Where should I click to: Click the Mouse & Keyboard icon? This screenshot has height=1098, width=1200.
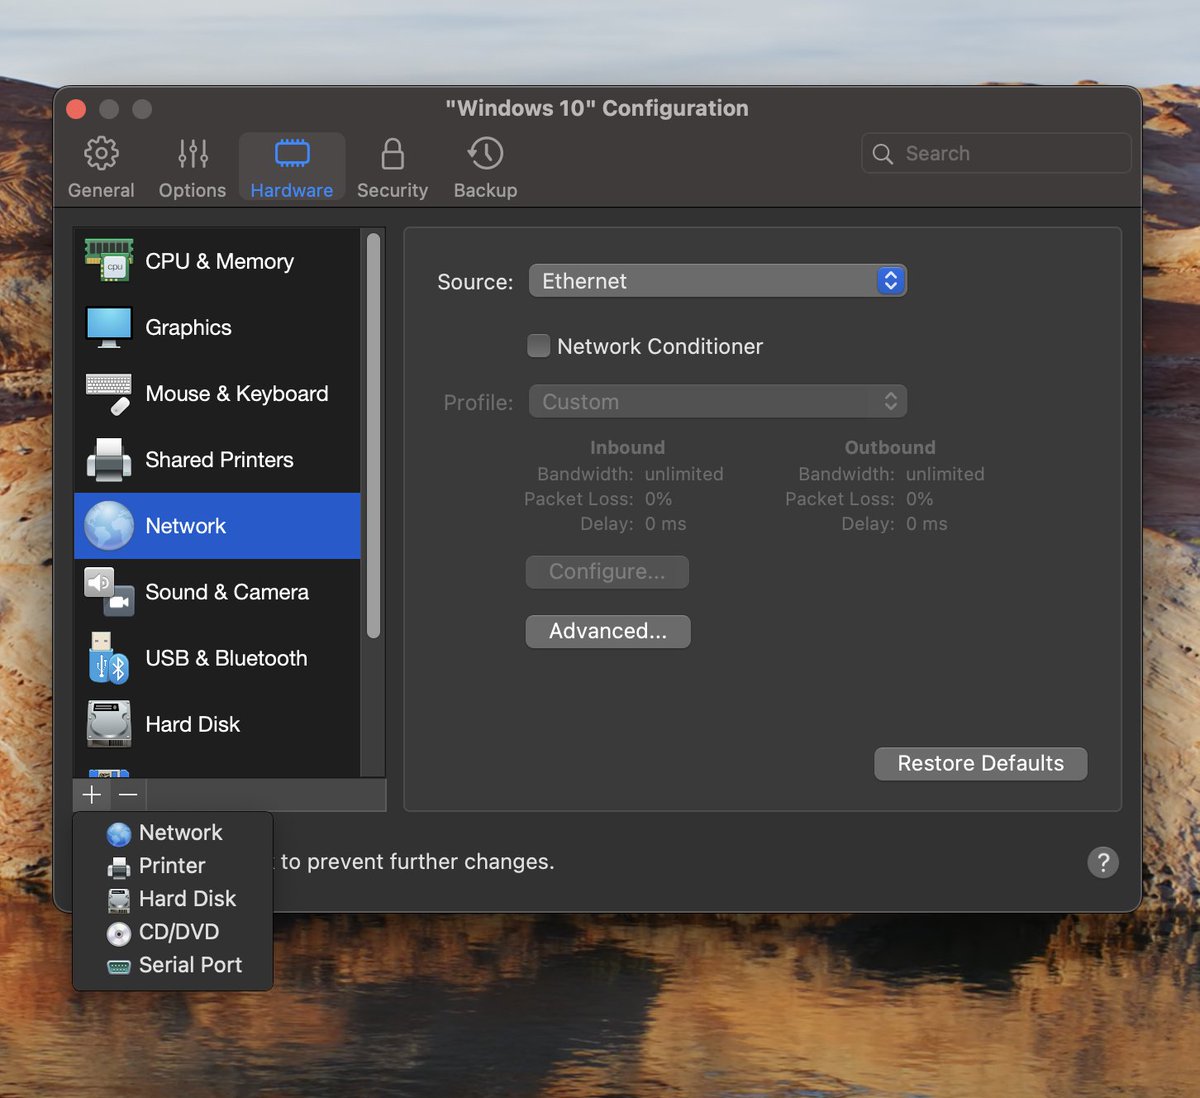click(109, 393)
